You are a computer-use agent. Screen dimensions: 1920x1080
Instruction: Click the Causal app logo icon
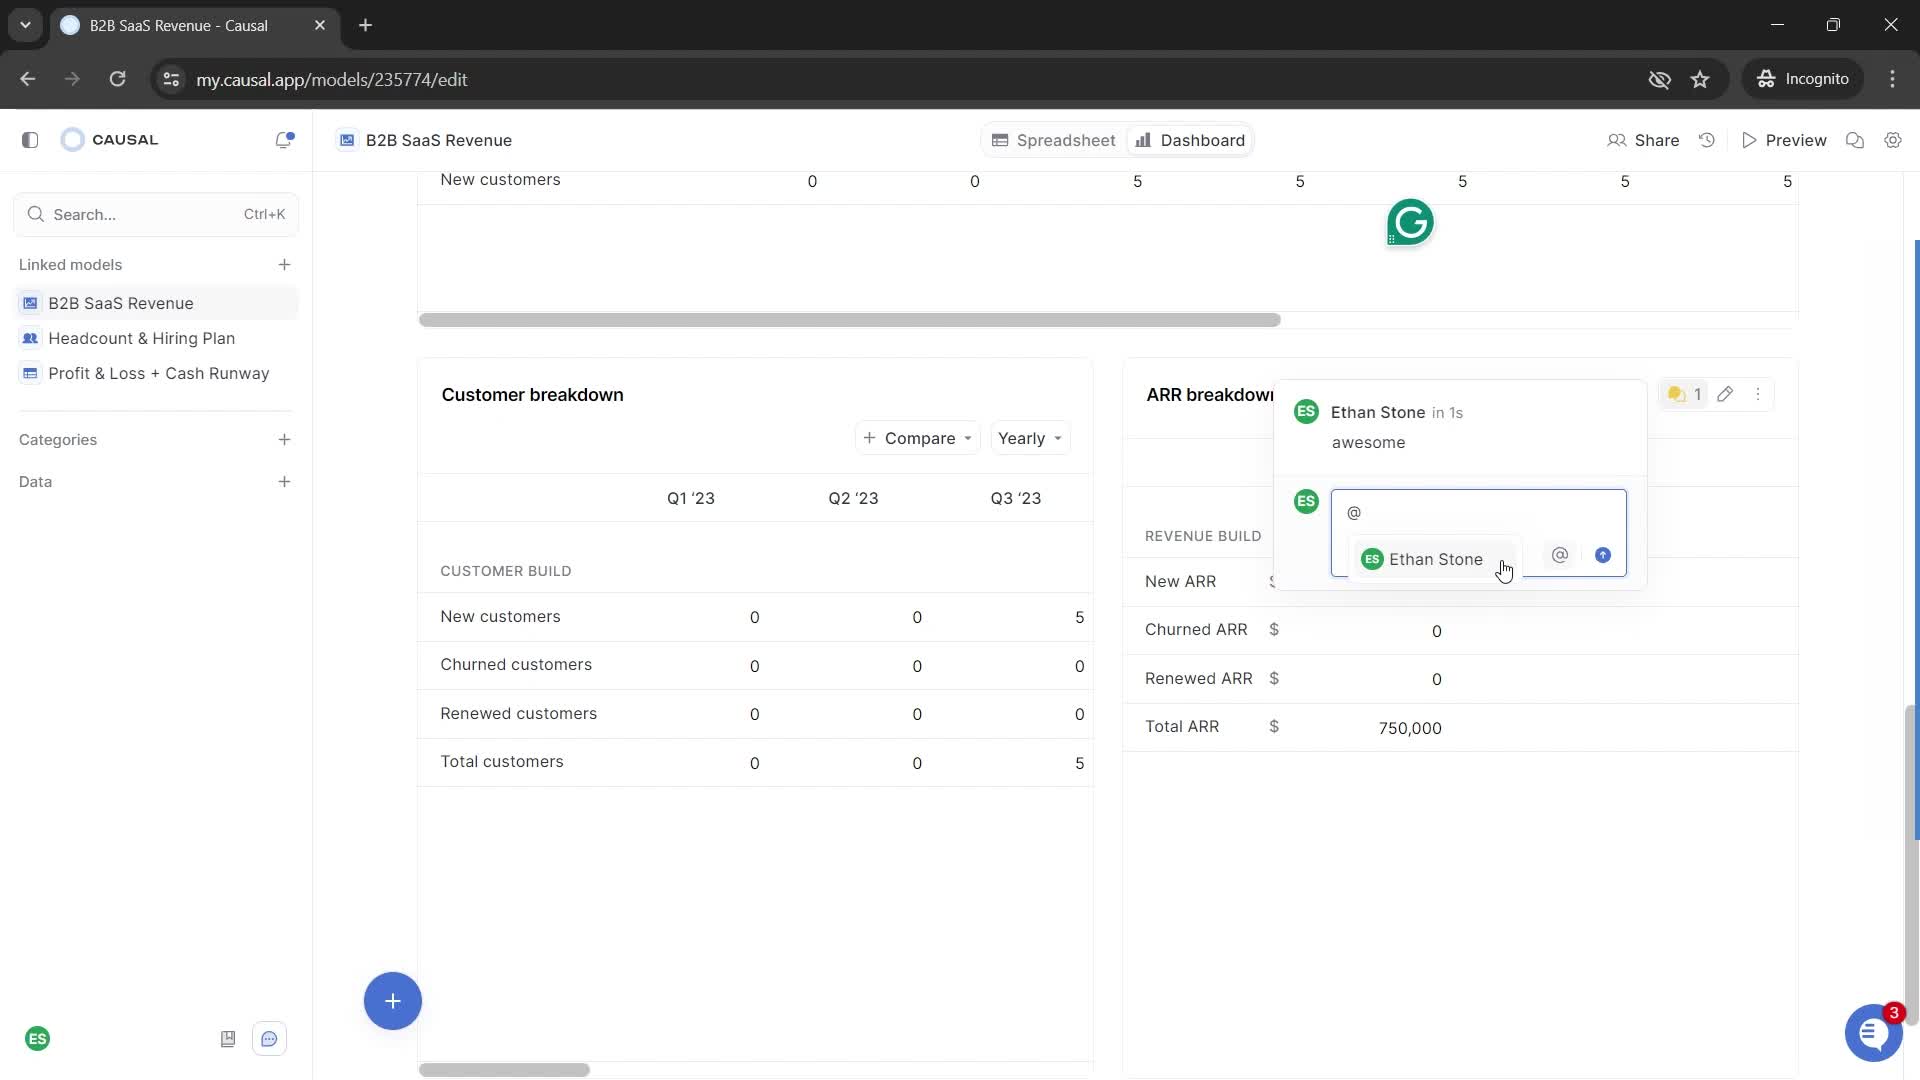point(71,138)
